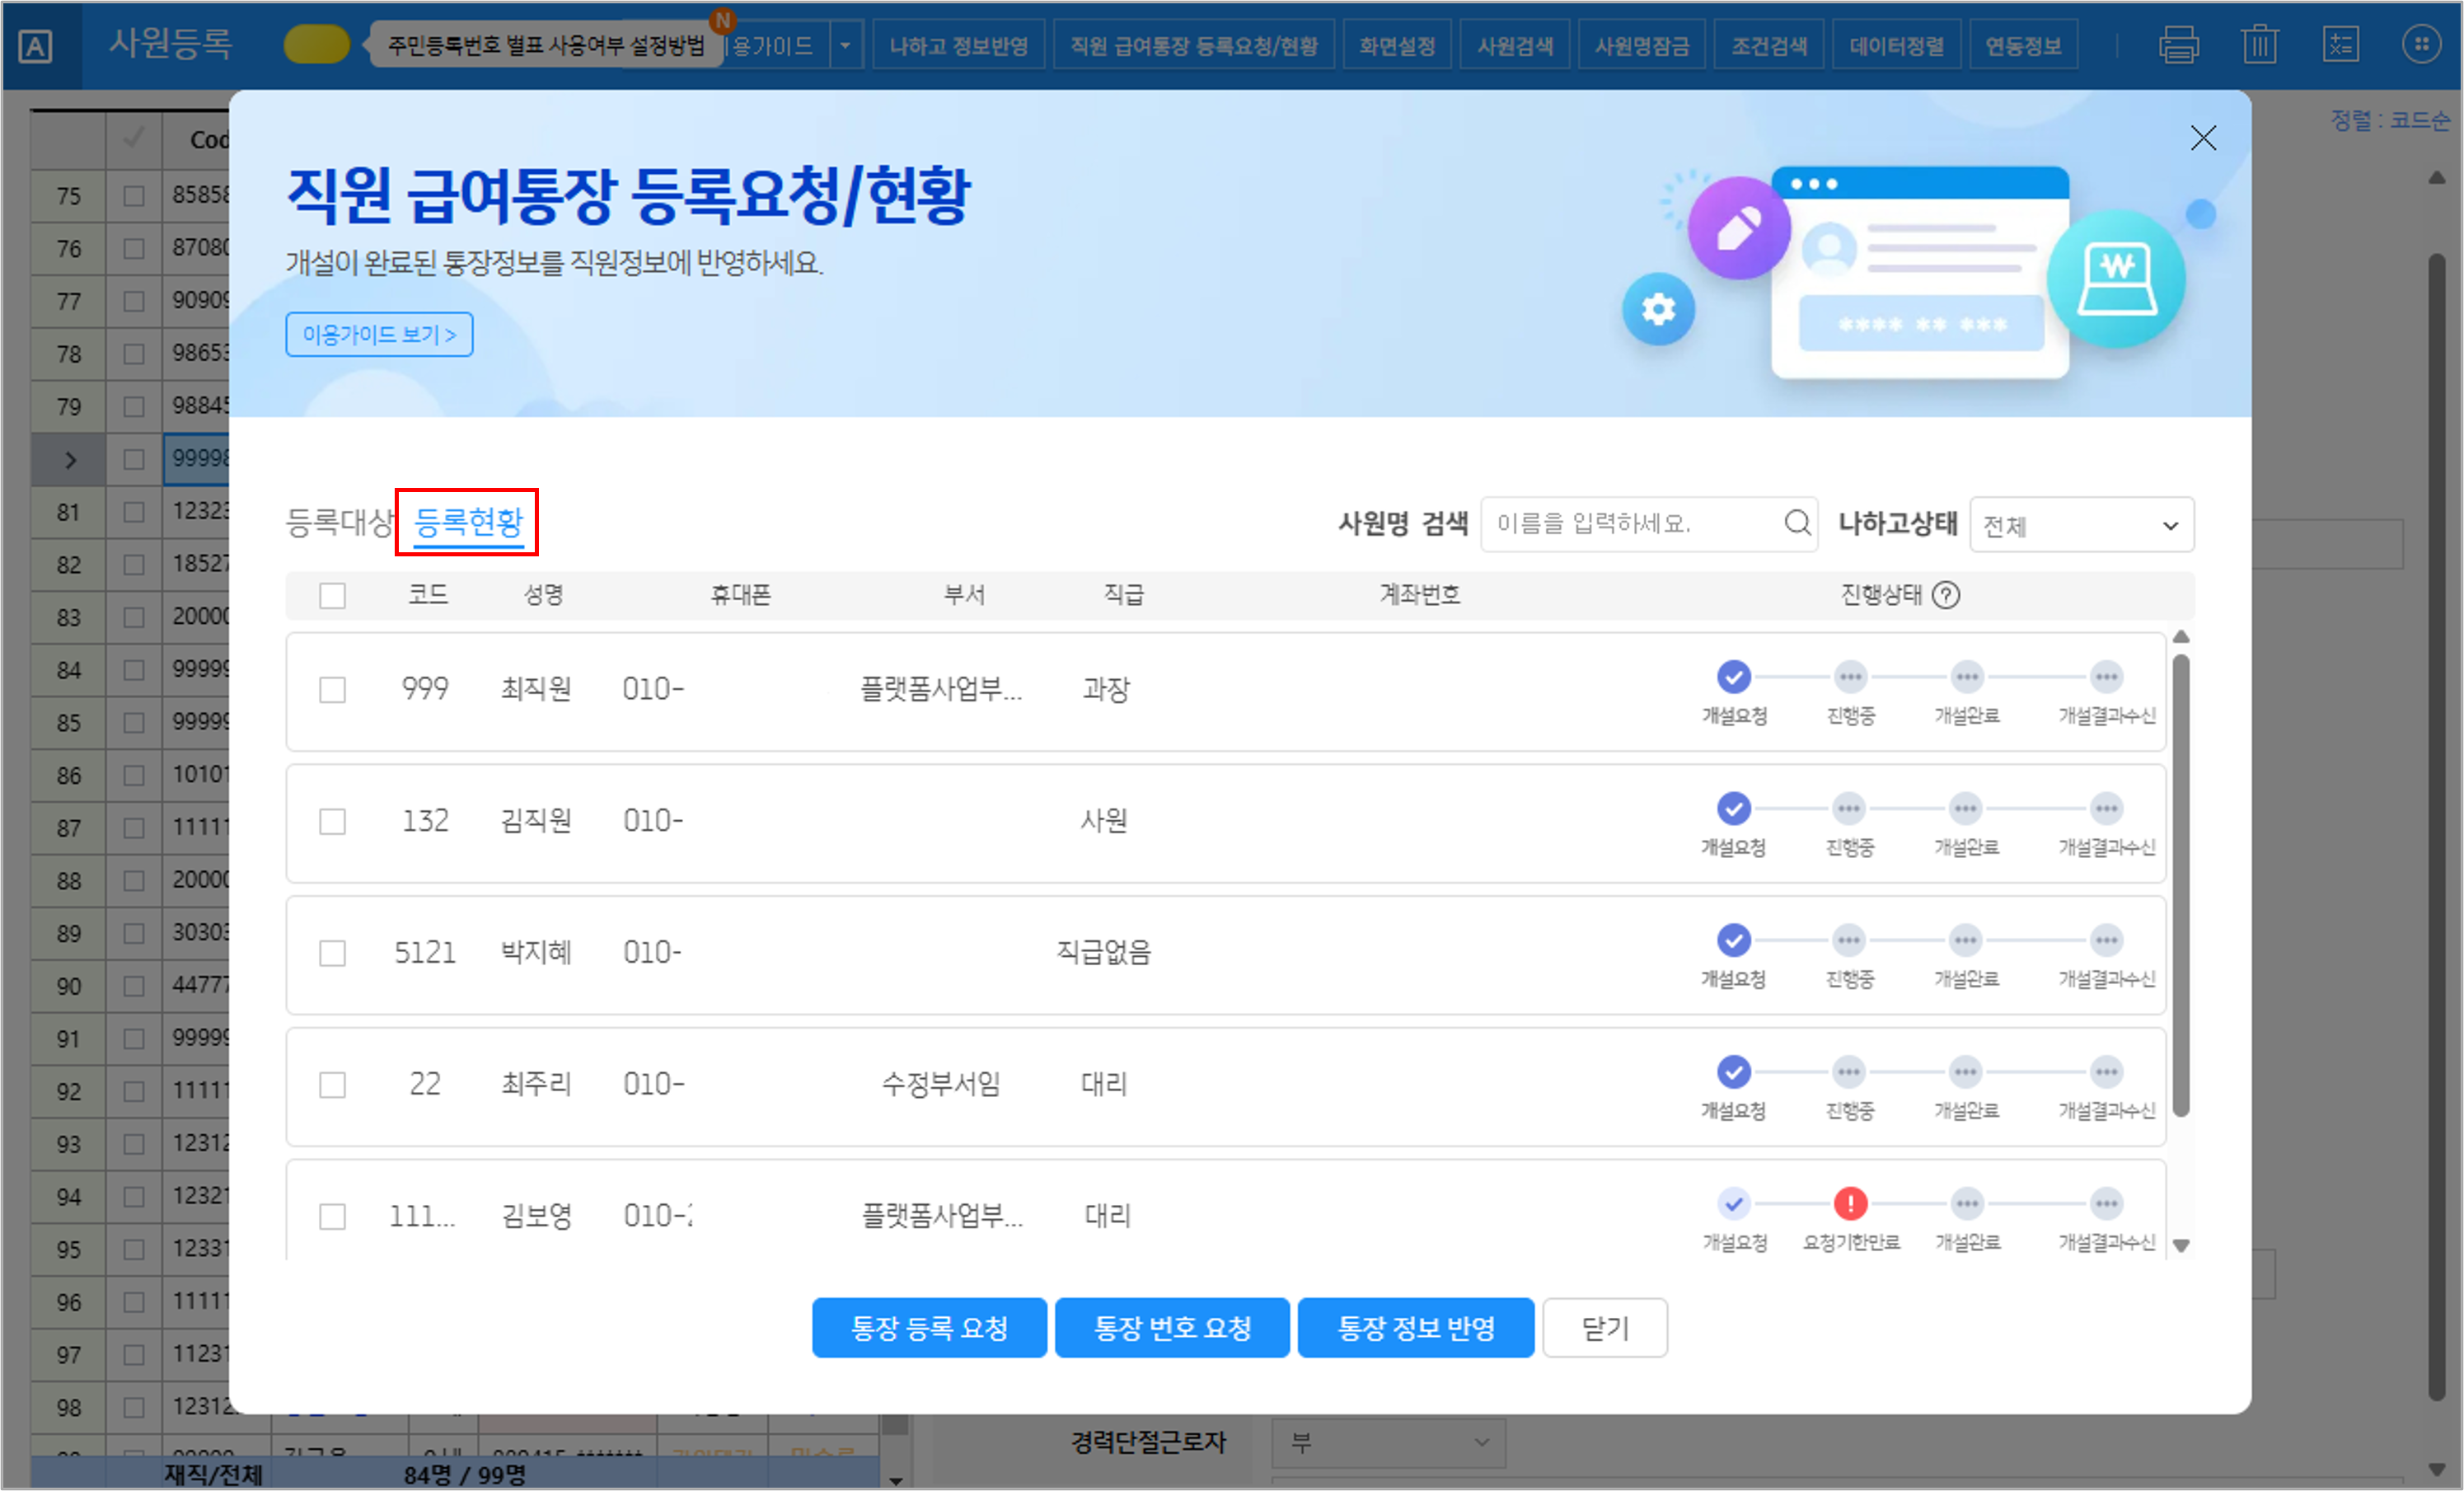
Task: Click 개설완료 step icon for 김직원
Action: coord(1965,808)
